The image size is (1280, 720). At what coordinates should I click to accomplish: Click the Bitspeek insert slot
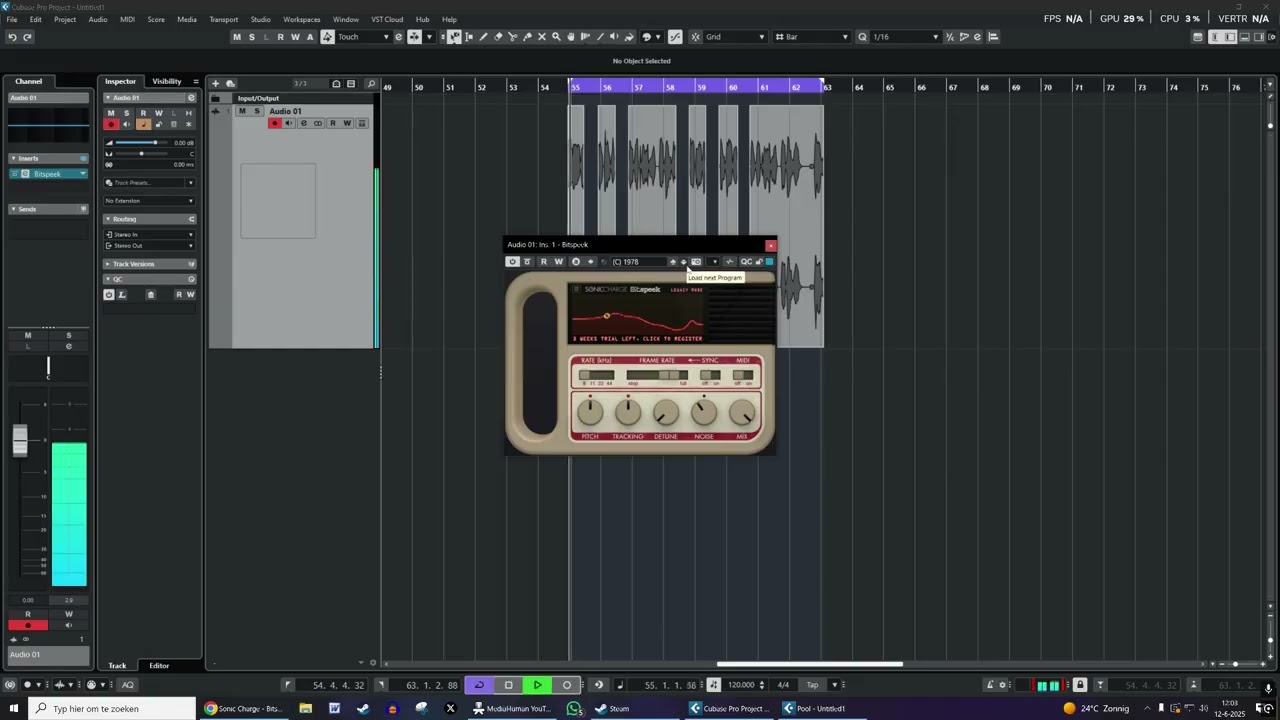(x=49, y=174)
